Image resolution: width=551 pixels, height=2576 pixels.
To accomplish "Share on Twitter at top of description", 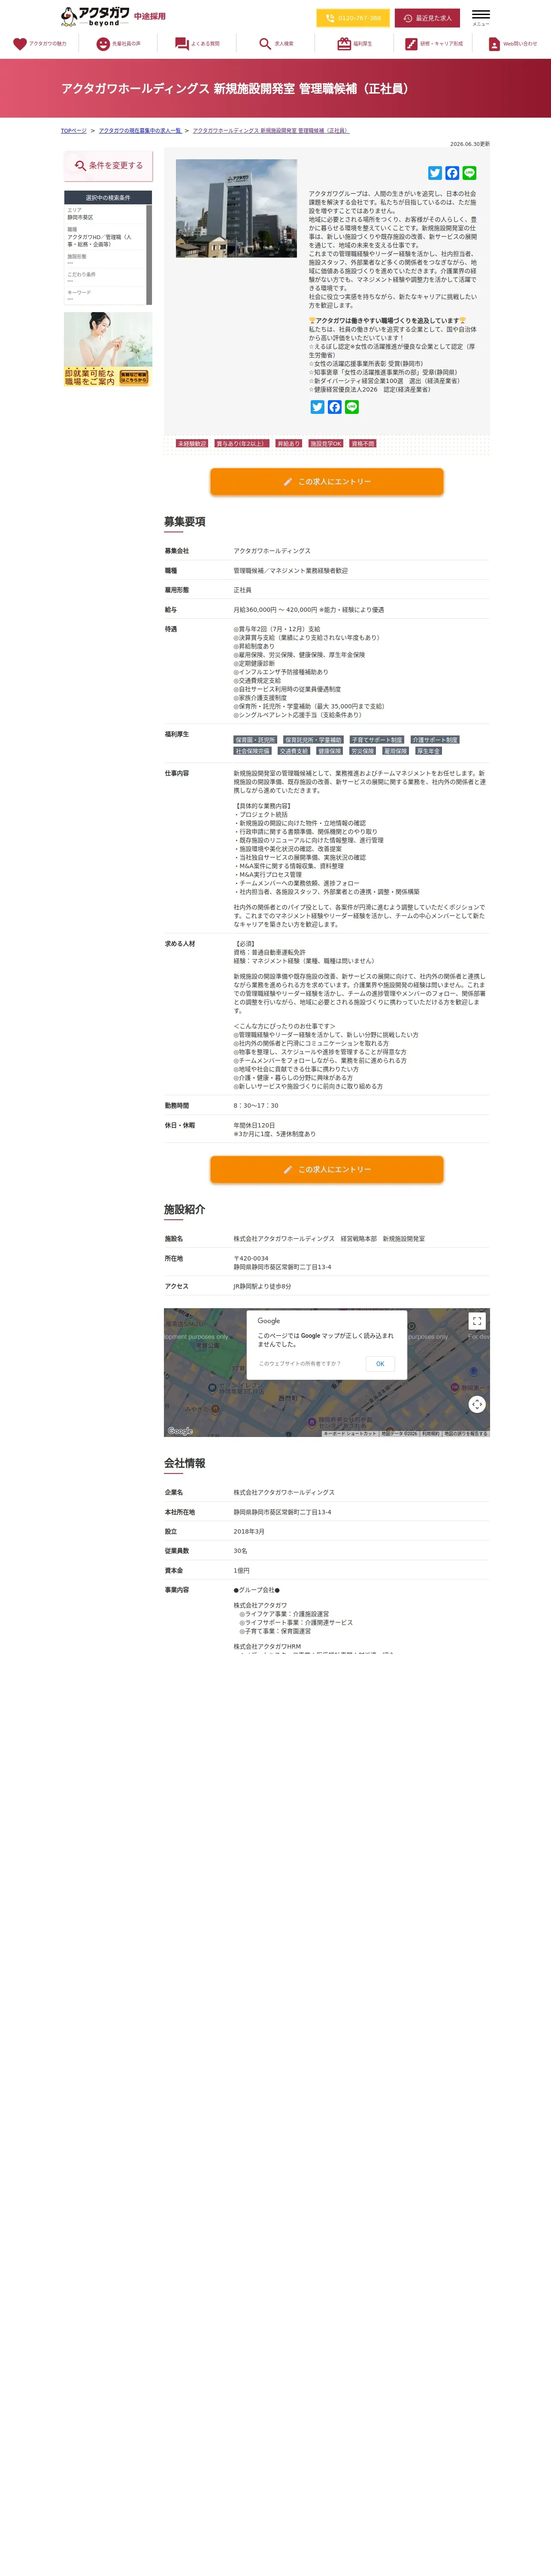I will [x=435, y=173].
